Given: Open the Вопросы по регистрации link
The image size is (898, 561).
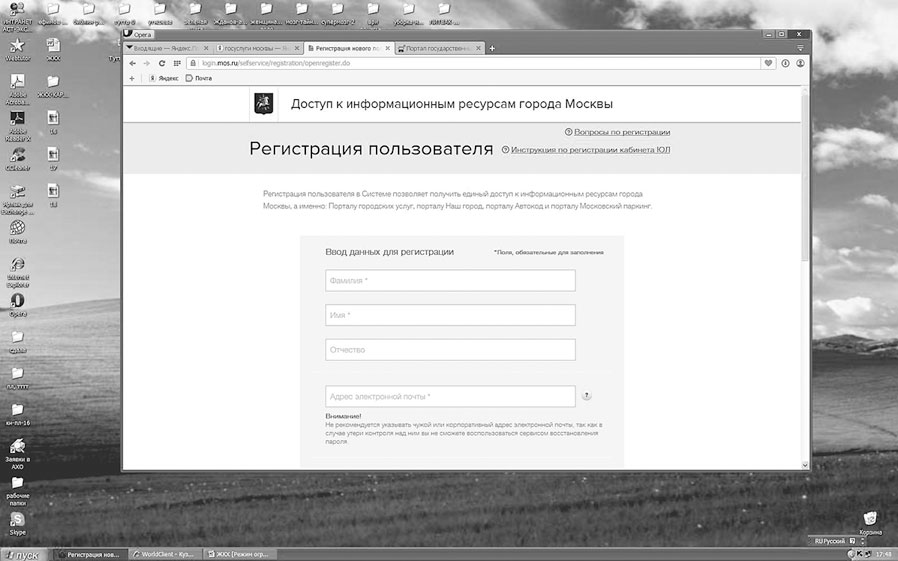Looking at the screenshot, I should click(621, 132).
